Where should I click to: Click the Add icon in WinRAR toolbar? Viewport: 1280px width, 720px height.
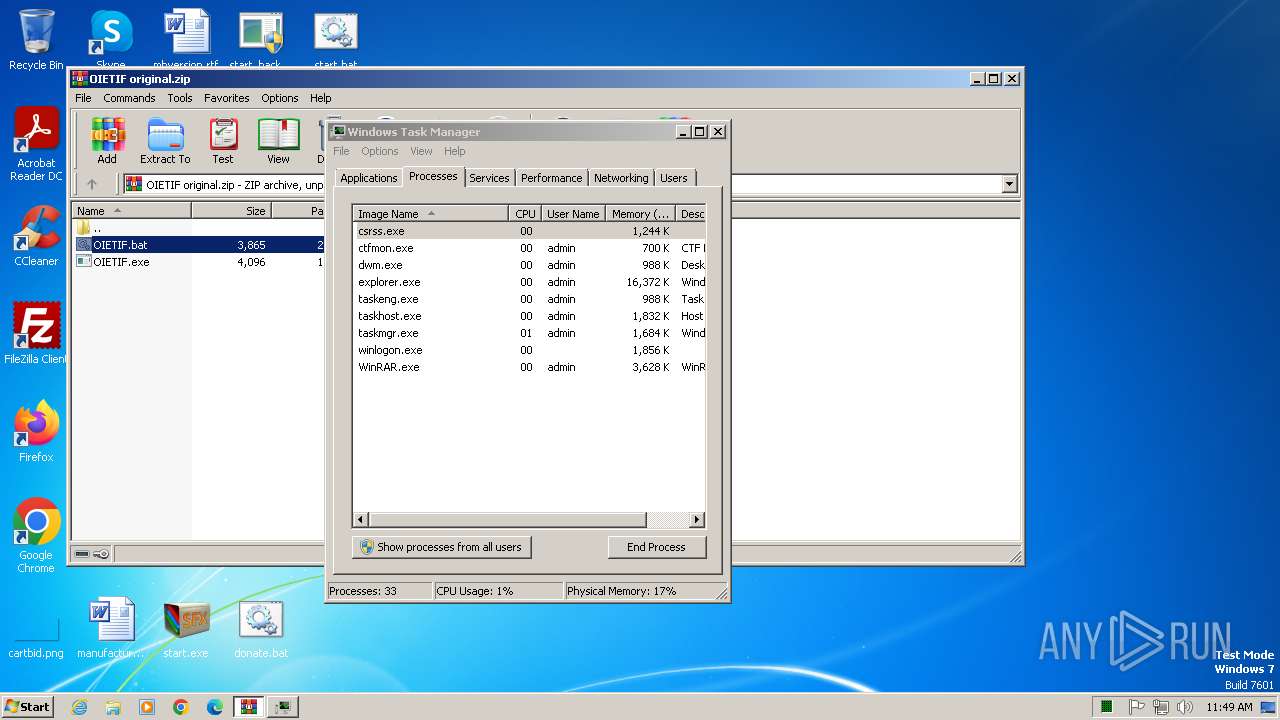[107, 140]
